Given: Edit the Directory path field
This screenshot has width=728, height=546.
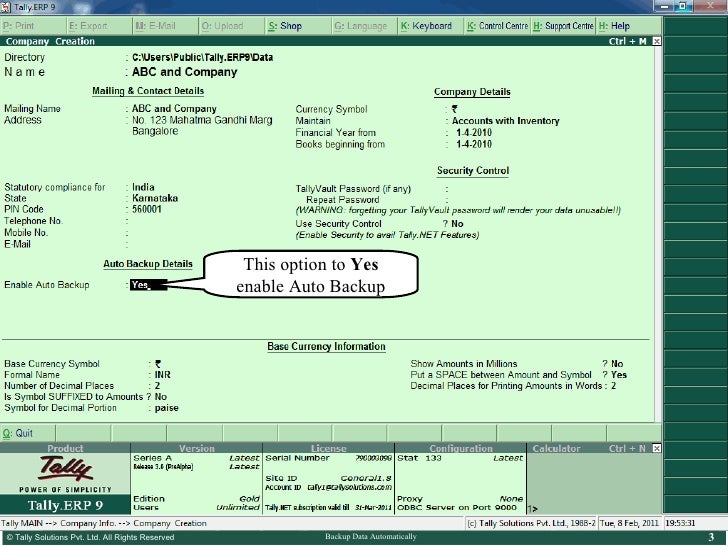Looking at the screenshot, I should tap(202, 58).
